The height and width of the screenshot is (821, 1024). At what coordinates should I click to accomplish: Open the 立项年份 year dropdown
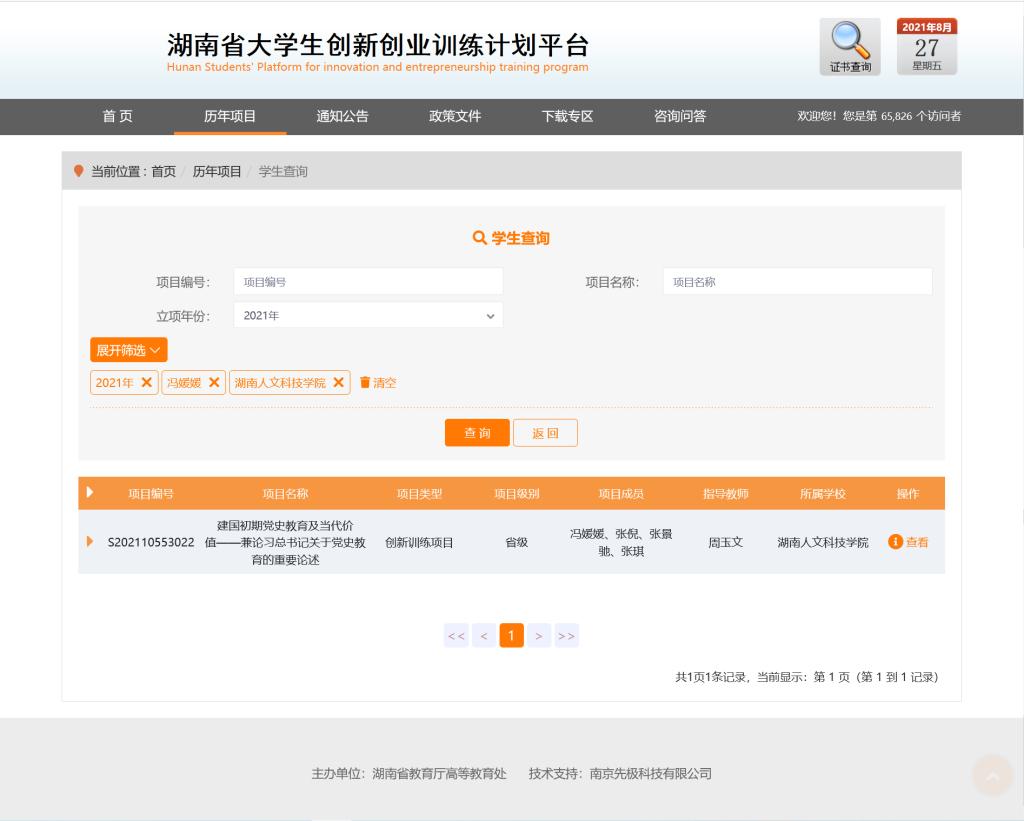tap(368, 315)
